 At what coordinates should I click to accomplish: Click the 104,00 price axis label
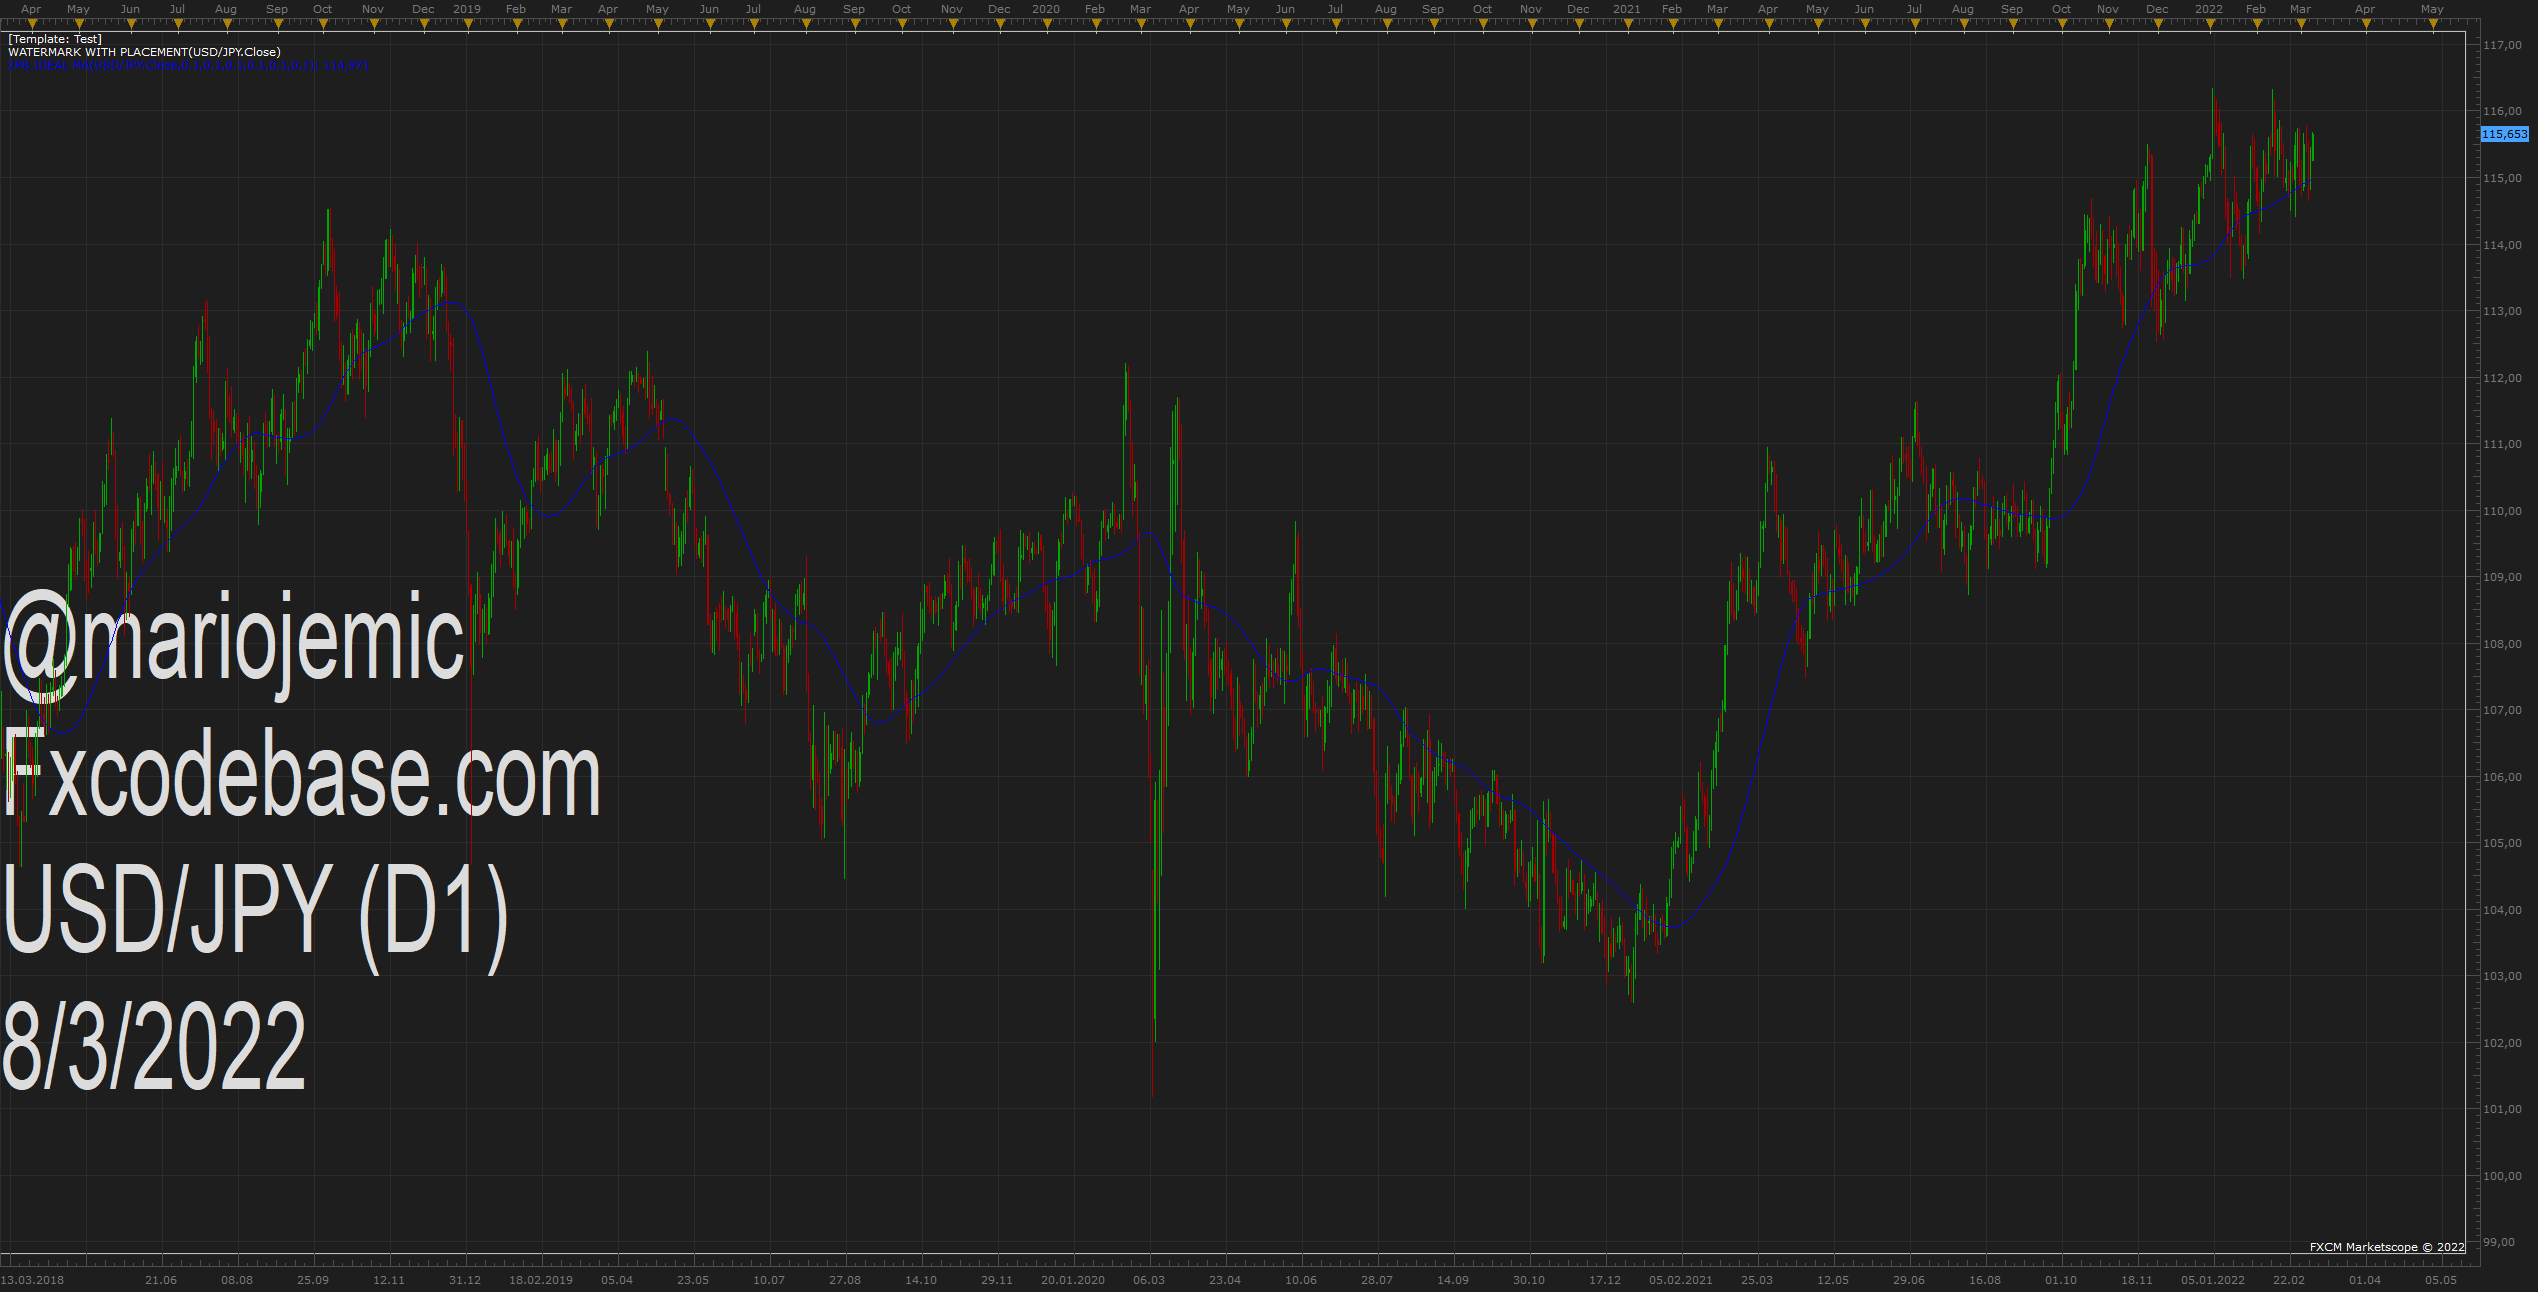point(2503,910)
